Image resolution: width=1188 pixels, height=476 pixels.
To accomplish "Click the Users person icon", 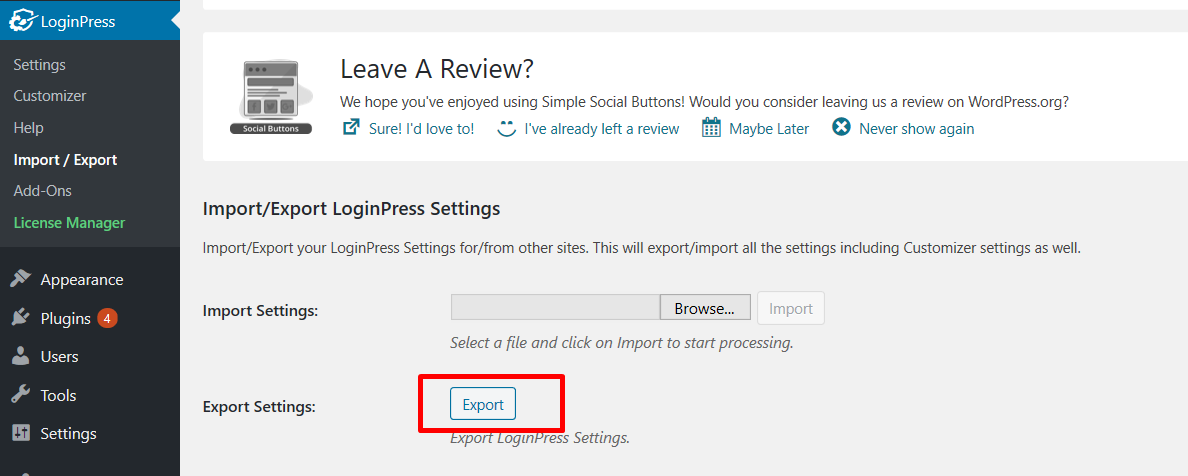I will pos(20,356).
